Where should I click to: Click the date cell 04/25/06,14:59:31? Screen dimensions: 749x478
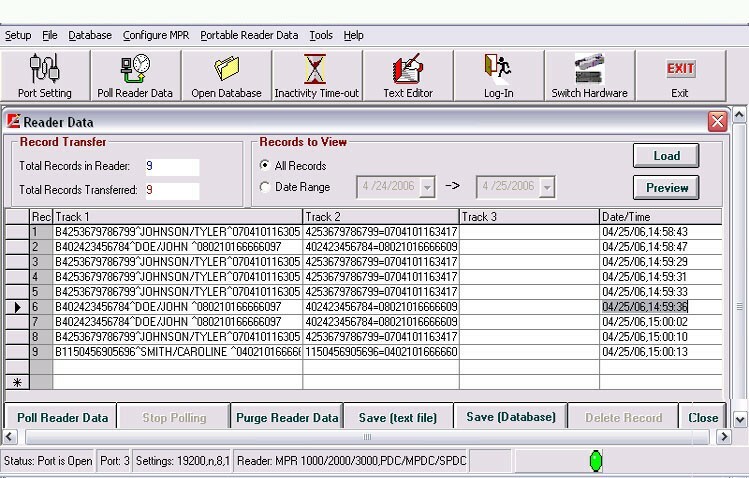click(x=661, y=277)
